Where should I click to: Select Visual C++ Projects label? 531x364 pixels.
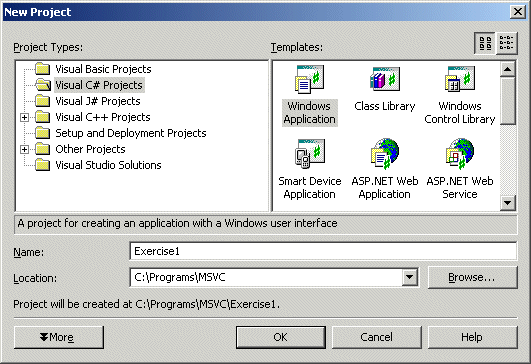pos(103,117)
